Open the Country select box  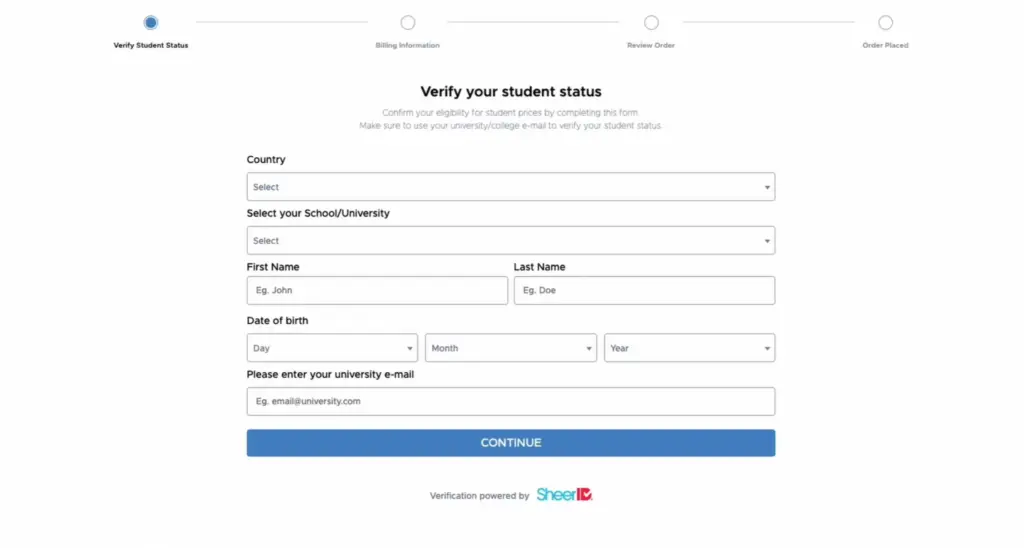[x=511, y=187]
